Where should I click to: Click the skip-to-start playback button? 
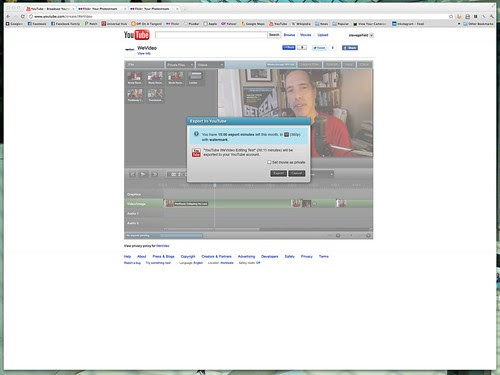pyautogui.click(x=132, y=174)
